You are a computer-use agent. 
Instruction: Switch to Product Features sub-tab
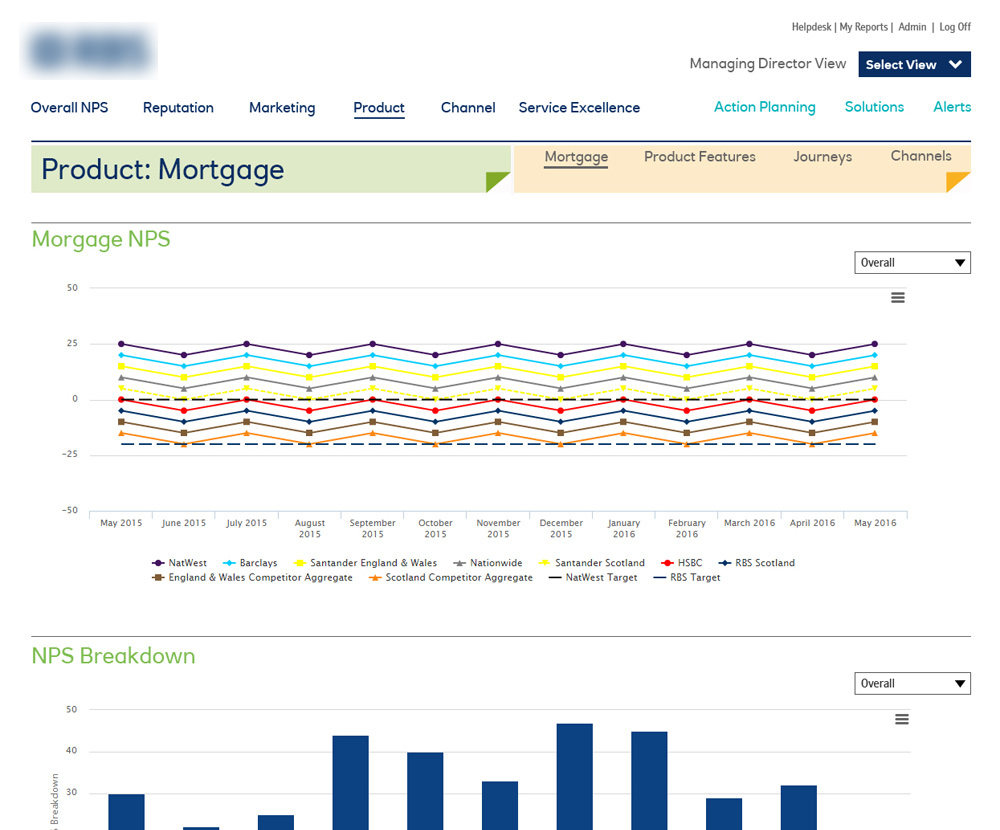(x=700, y=157)
